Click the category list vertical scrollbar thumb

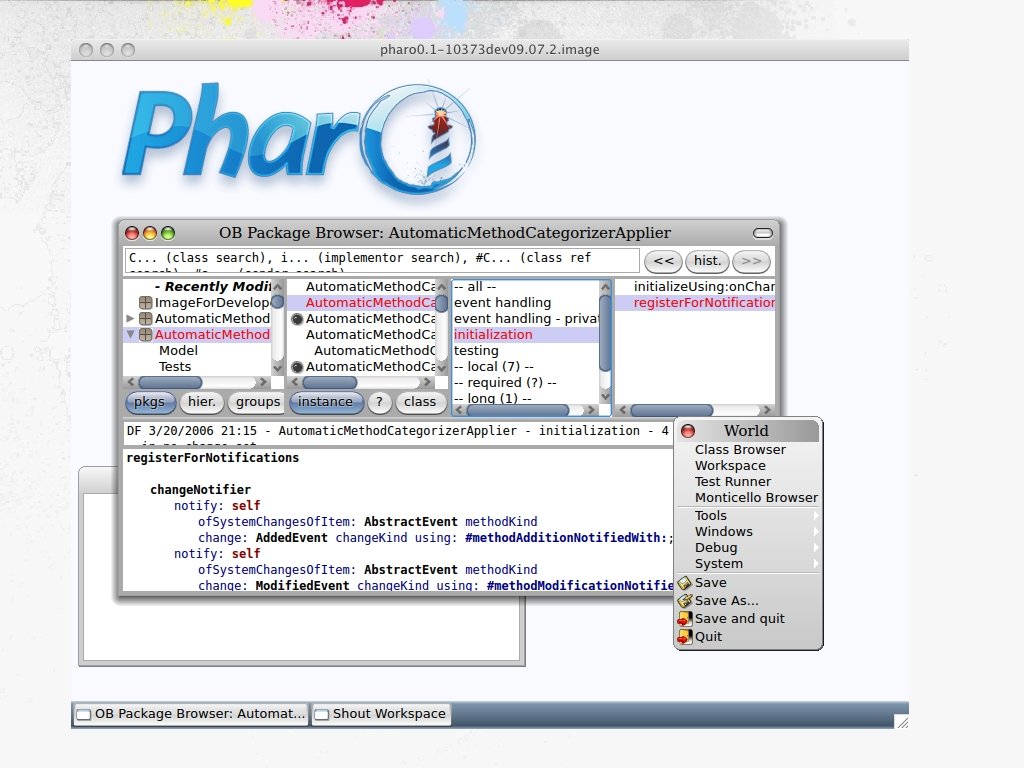point(605,333)
